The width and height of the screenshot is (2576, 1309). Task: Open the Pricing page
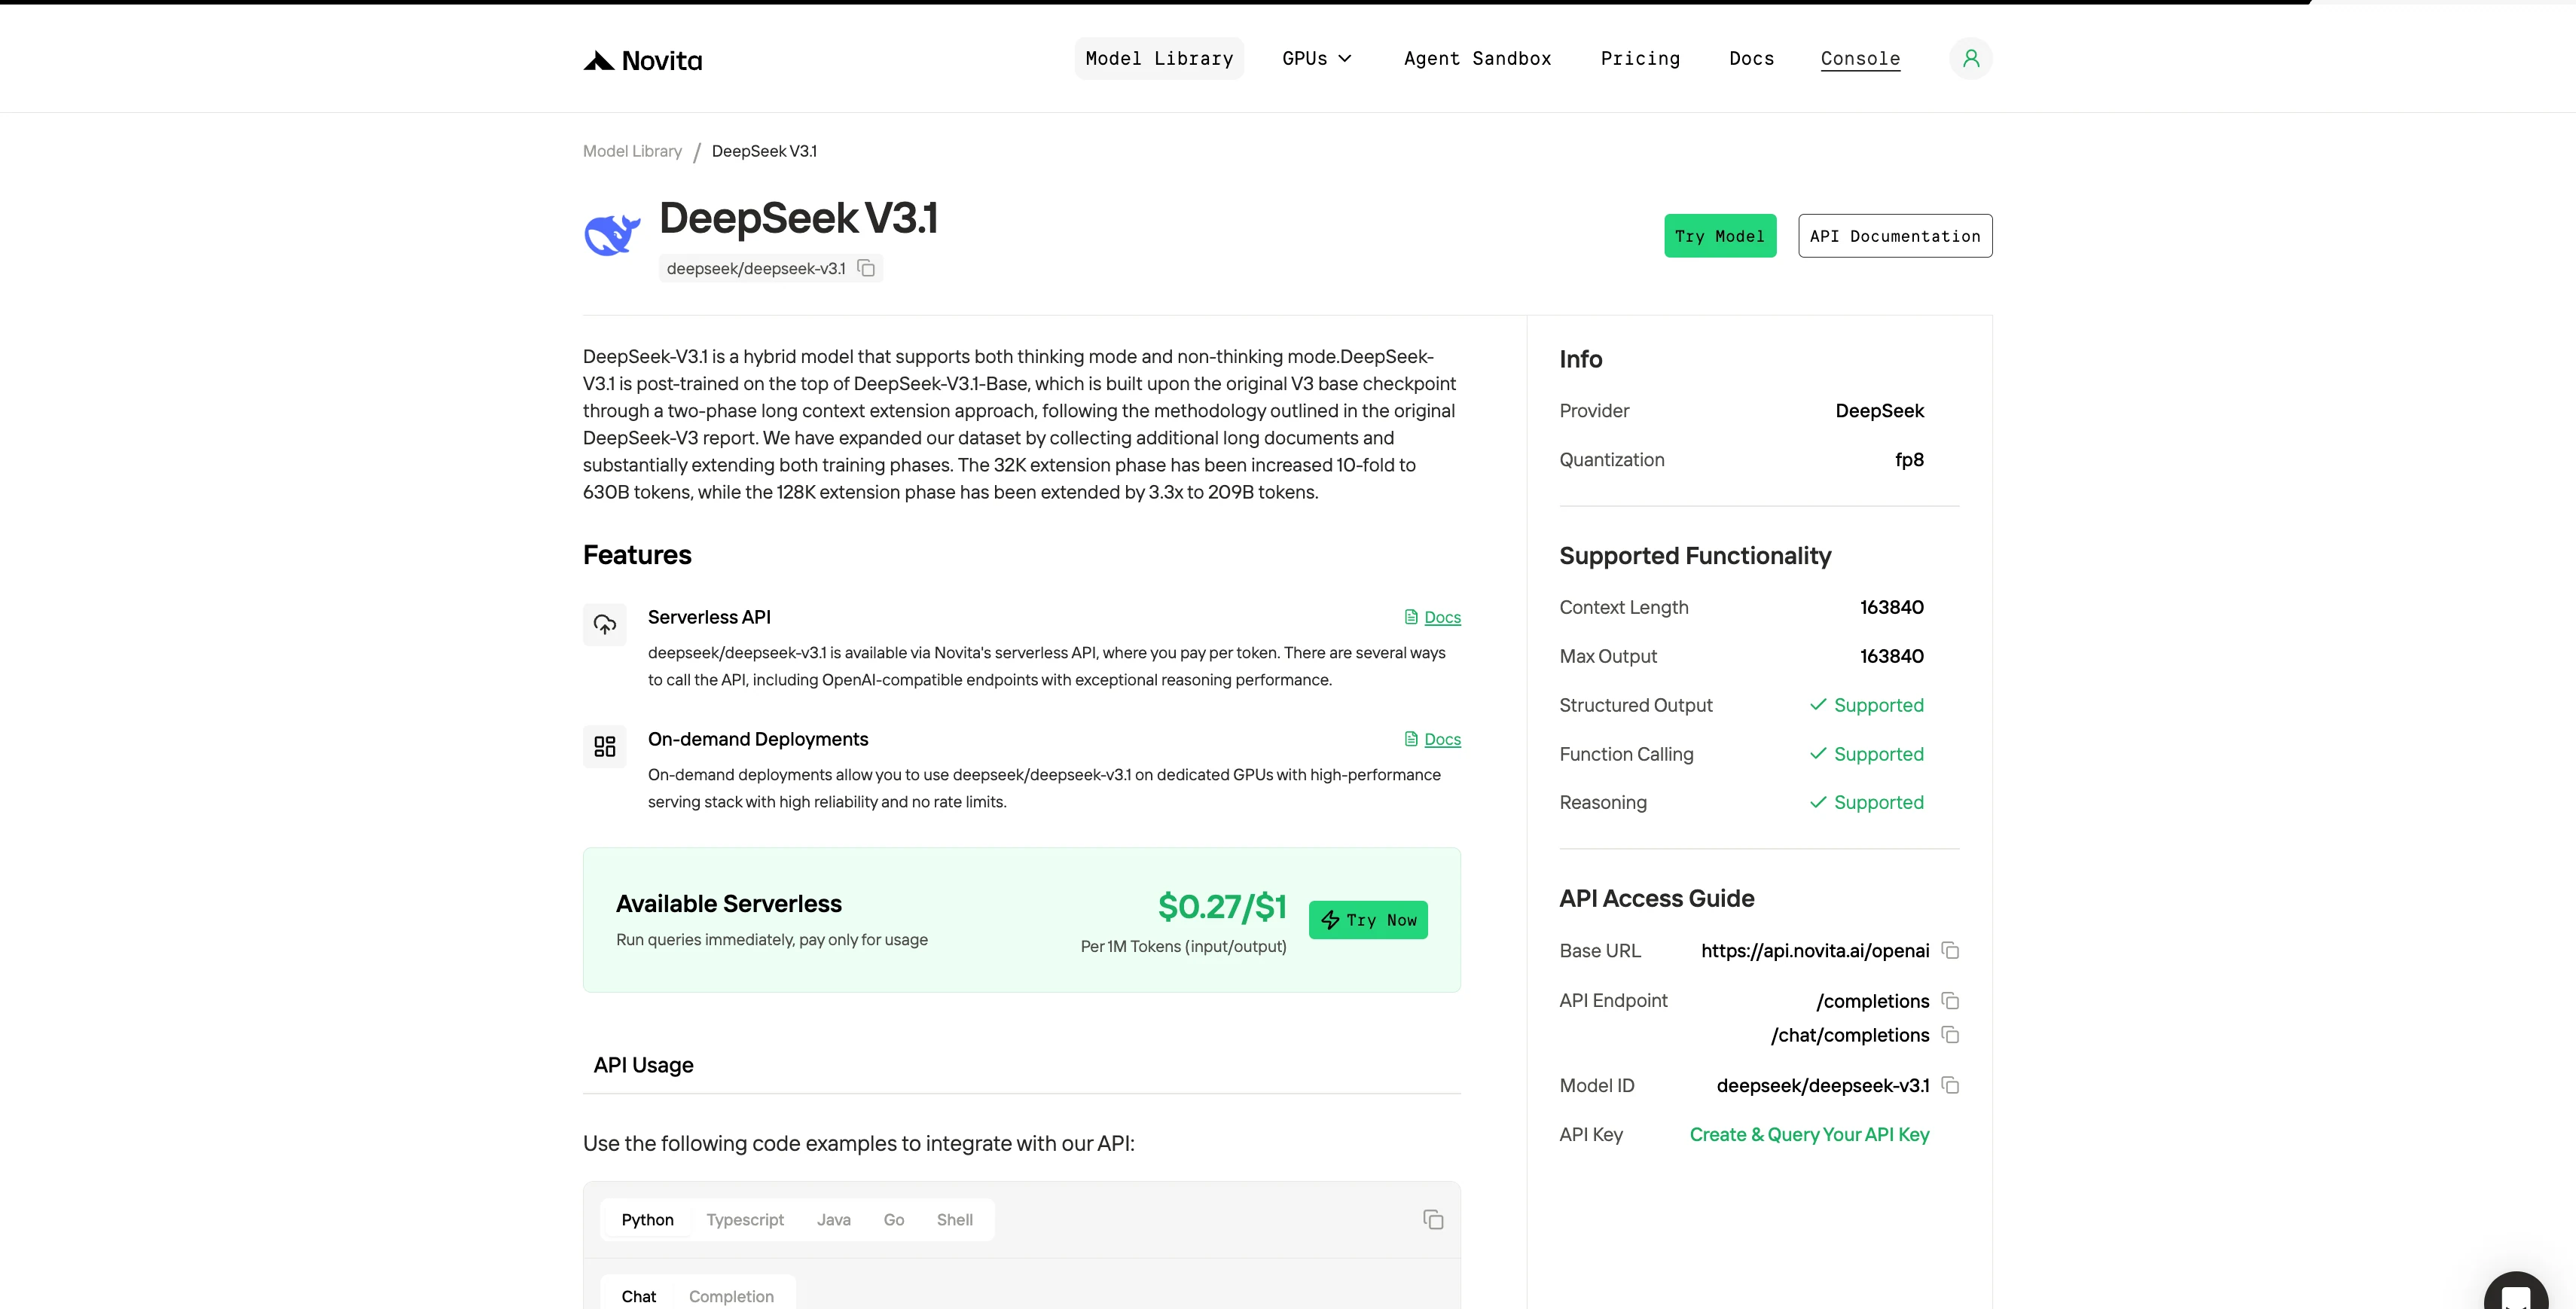[x=1640, y=58]
